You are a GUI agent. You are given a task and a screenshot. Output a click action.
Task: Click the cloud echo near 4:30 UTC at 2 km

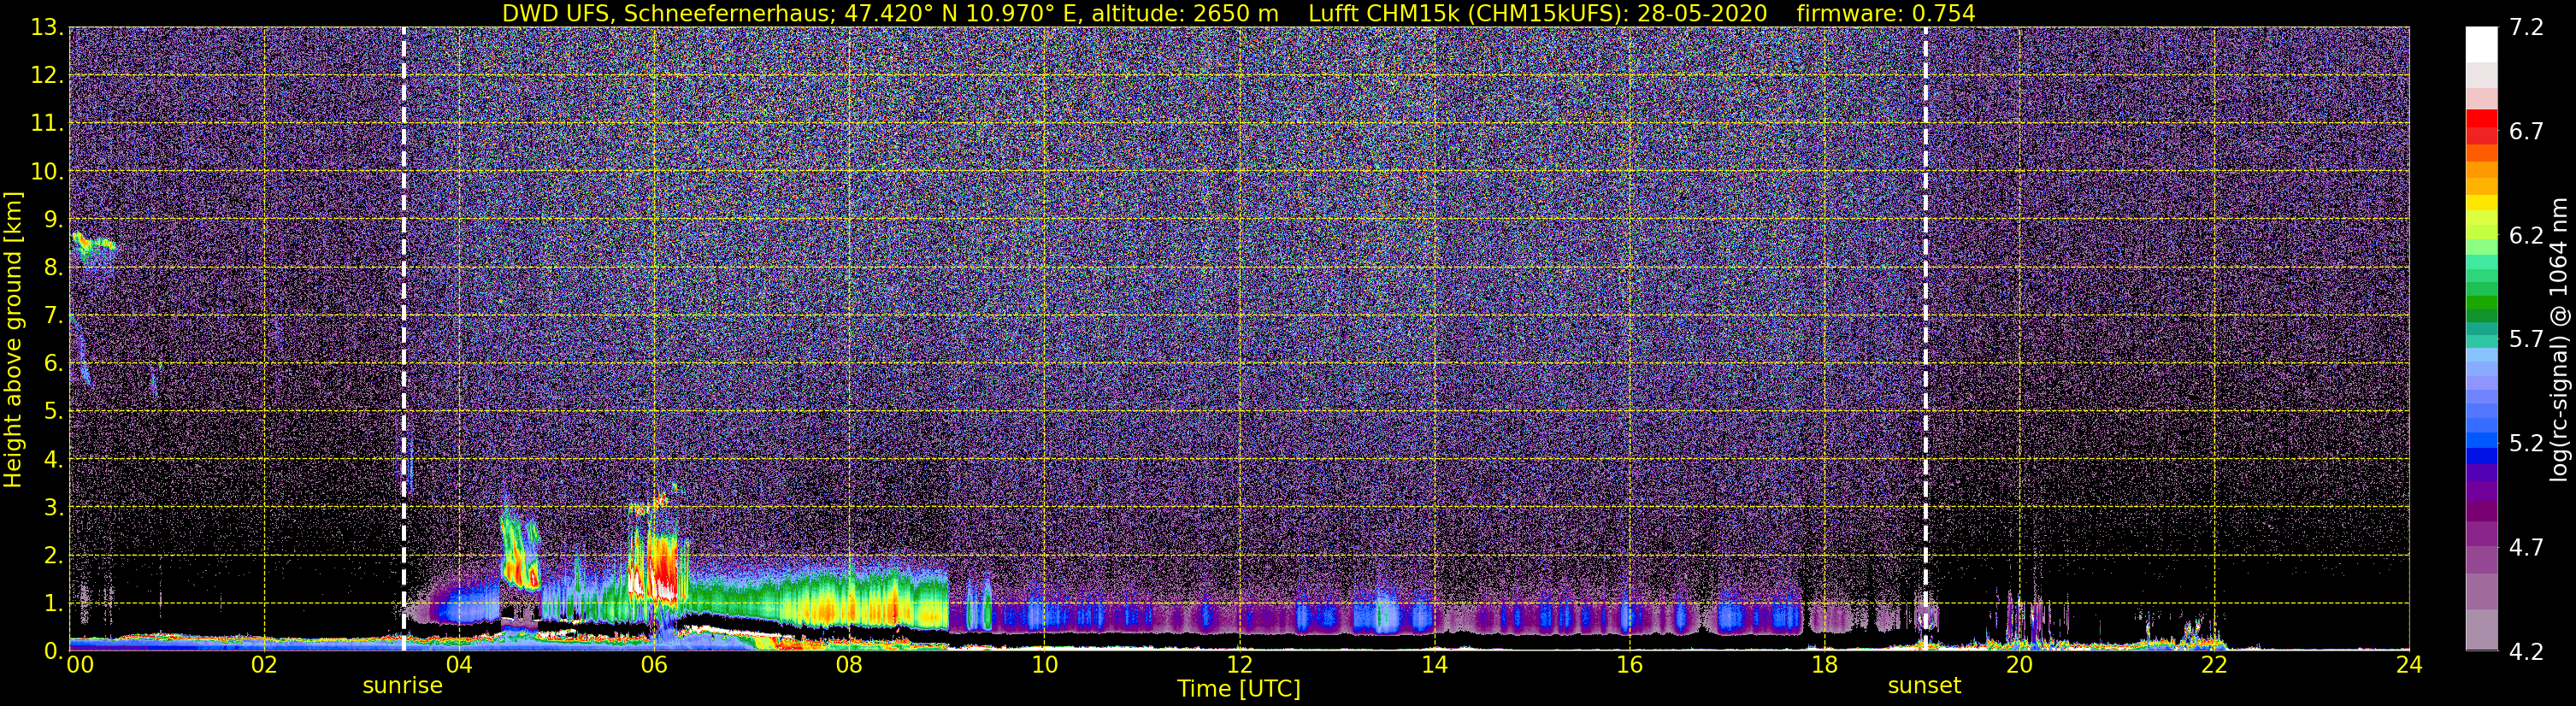coord(520,550)
